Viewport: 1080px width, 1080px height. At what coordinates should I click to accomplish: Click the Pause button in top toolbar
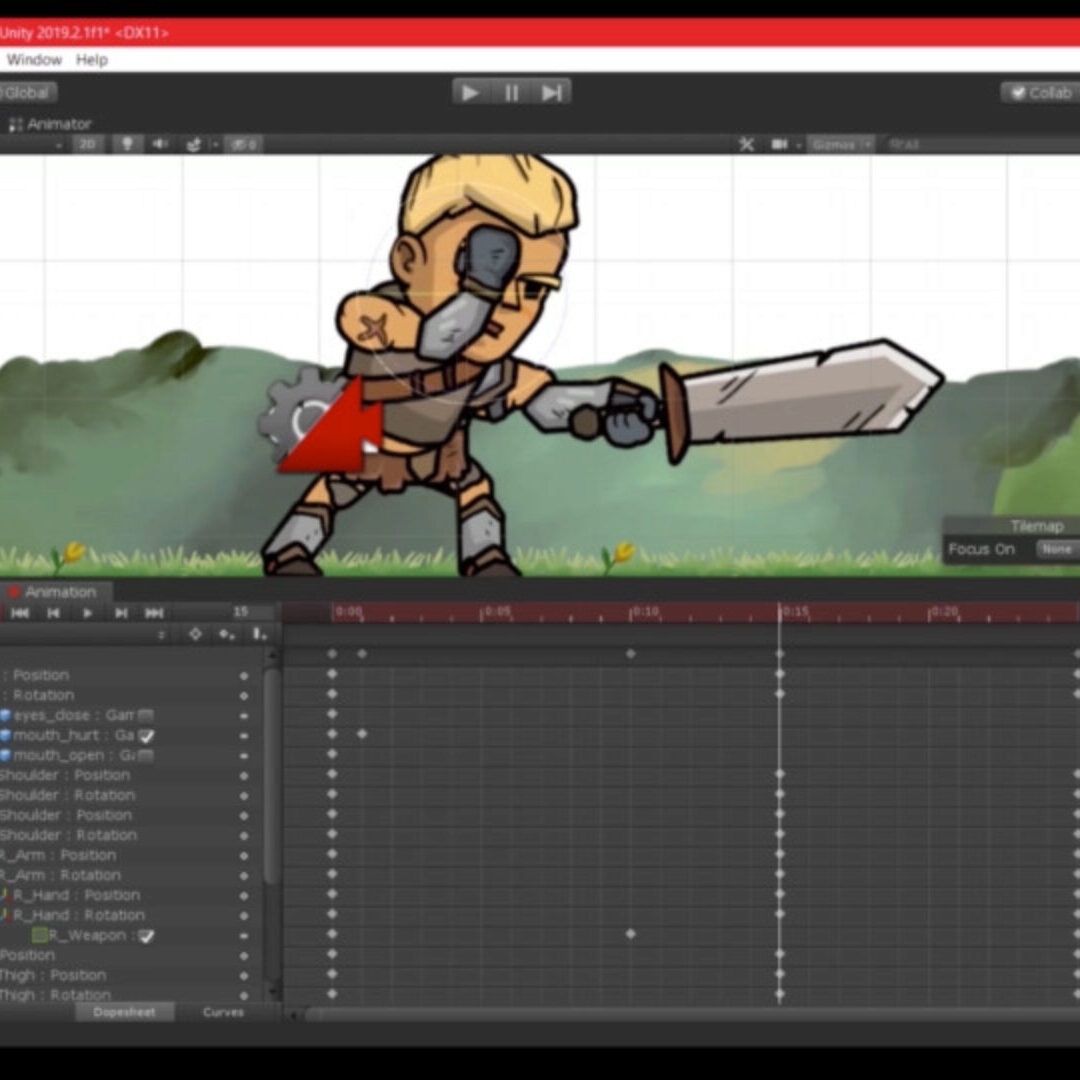(512, 93)
